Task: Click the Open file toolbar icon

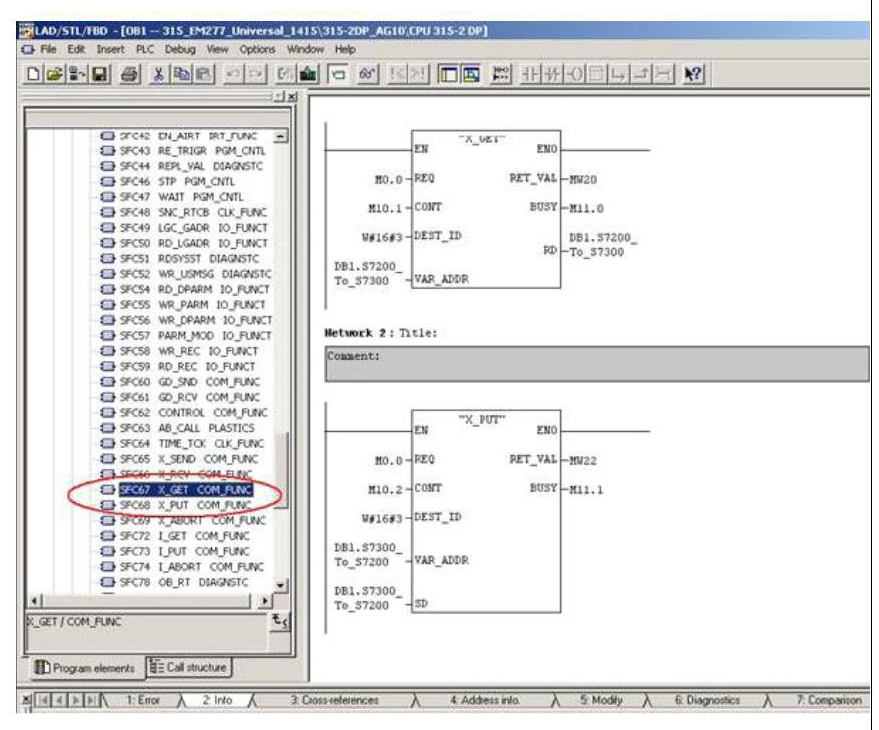Action: 56,73
